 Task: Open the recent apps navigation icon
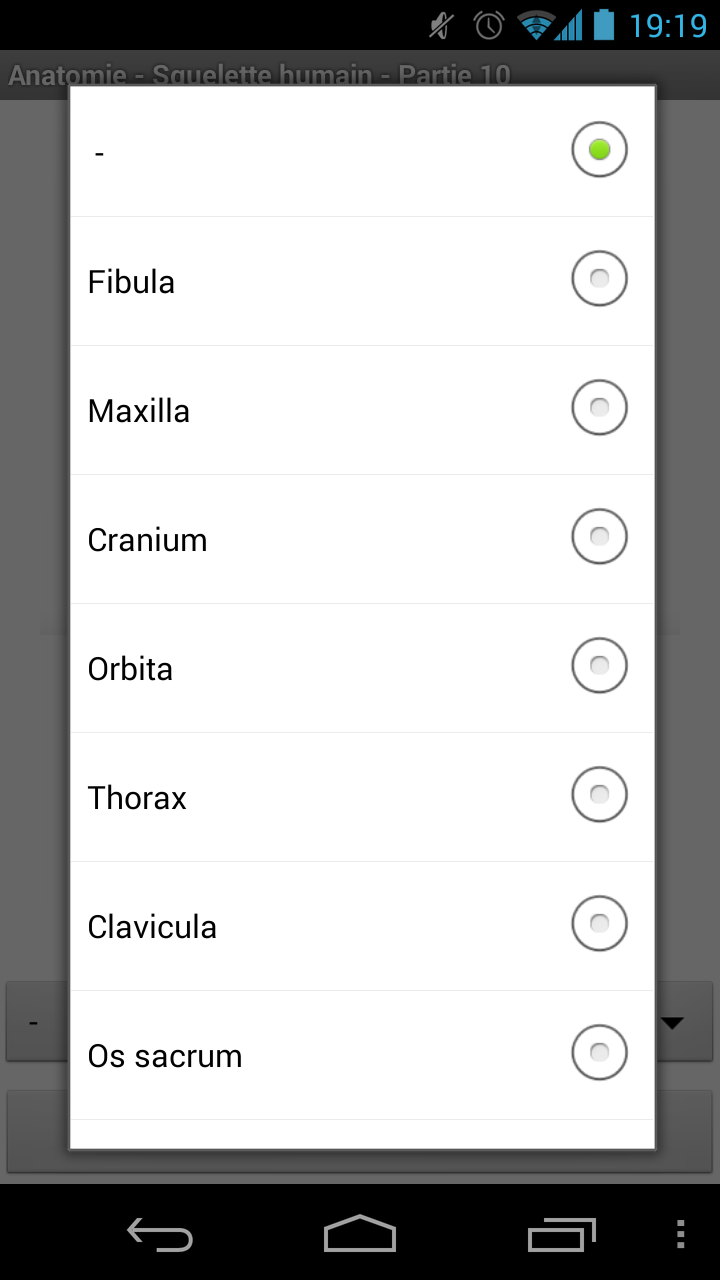pos(561,1234)
